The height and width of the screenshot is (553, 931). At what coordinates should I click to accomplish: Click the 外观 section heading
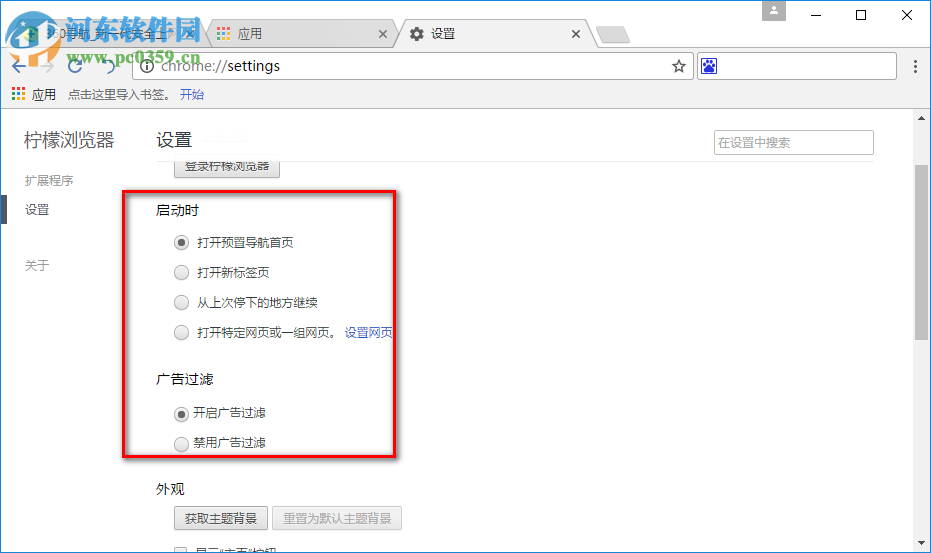[x=170, y=489]
